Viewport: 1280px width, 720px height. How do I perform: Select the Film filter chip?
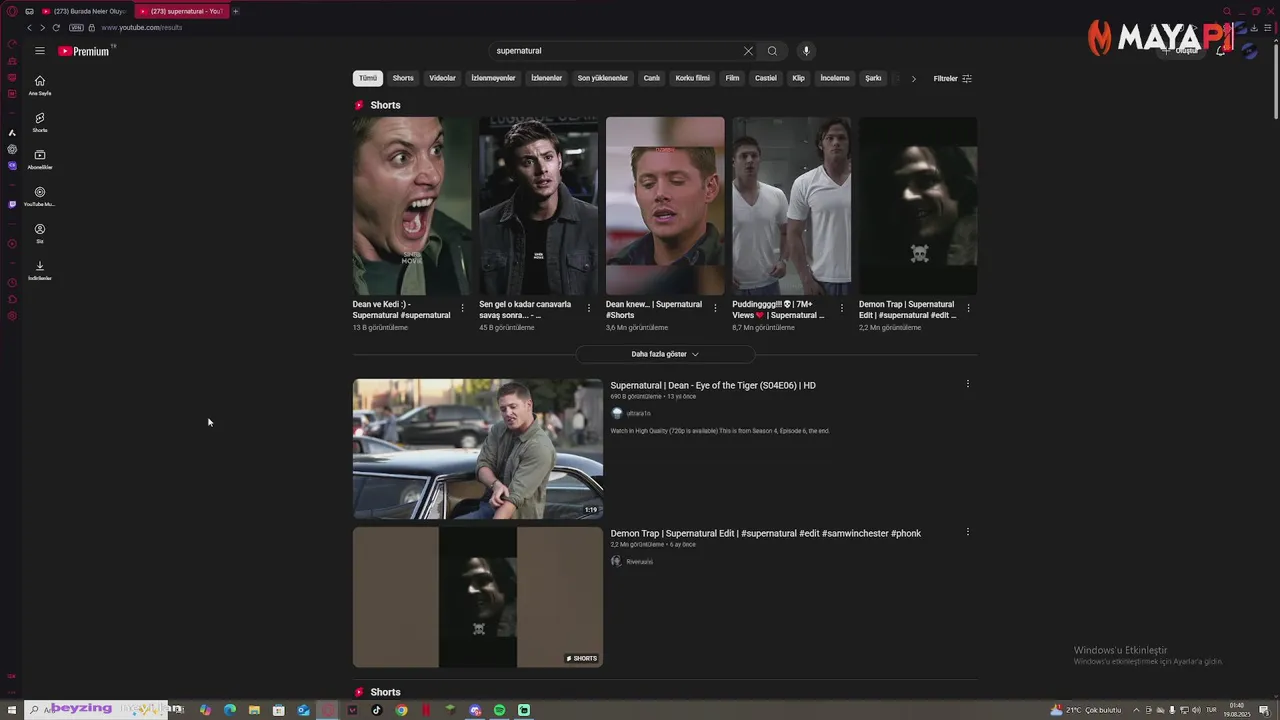tap(732, 78)
